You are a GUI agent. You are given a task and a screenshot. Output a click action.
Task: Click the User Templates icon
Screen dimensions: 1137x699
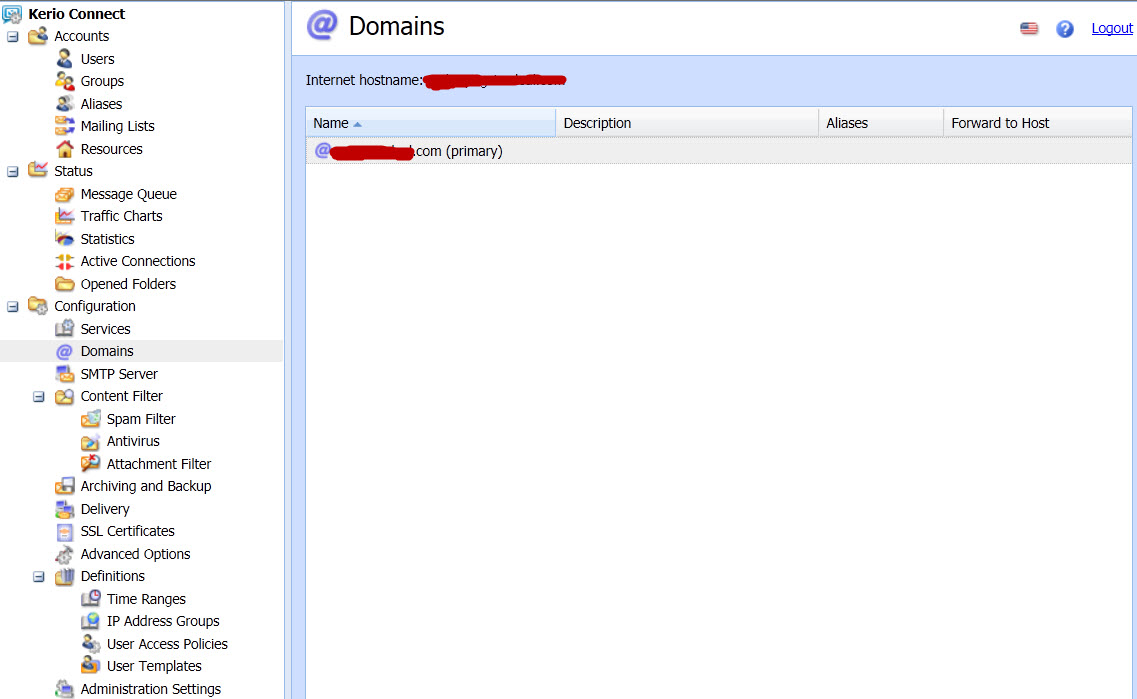(91, 666)
